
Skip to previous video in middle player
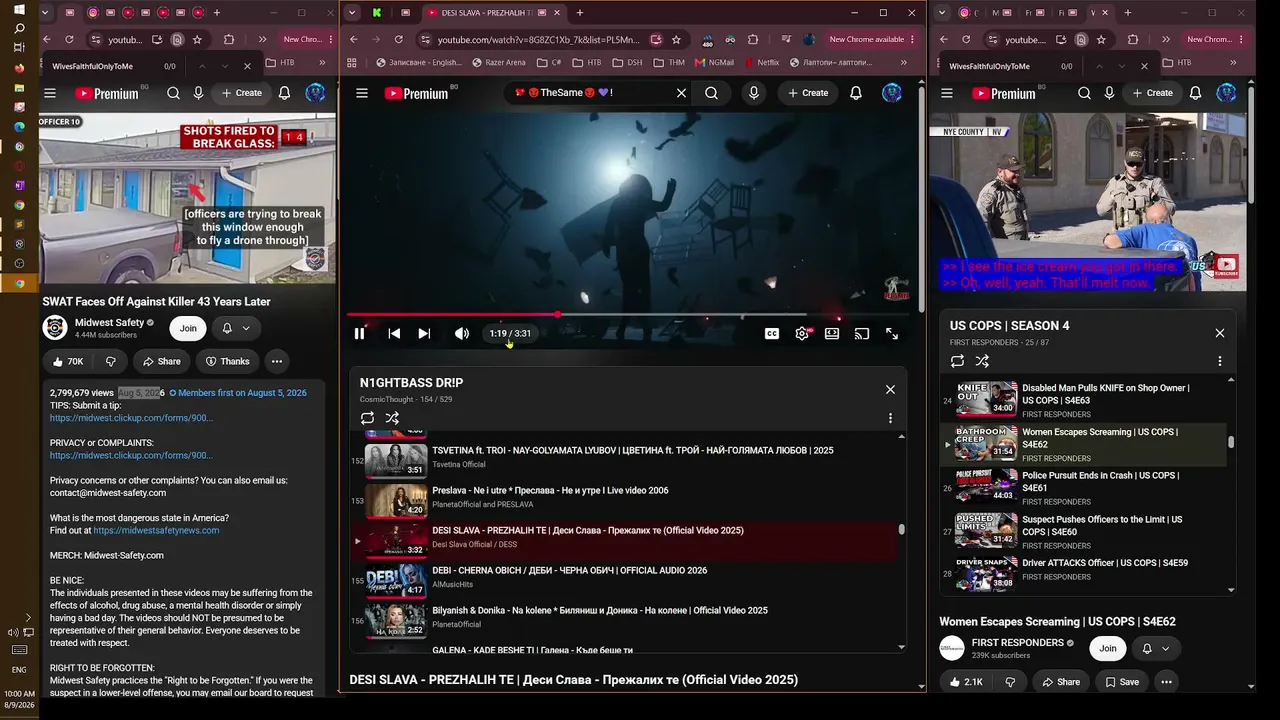[x=394, y=334]
